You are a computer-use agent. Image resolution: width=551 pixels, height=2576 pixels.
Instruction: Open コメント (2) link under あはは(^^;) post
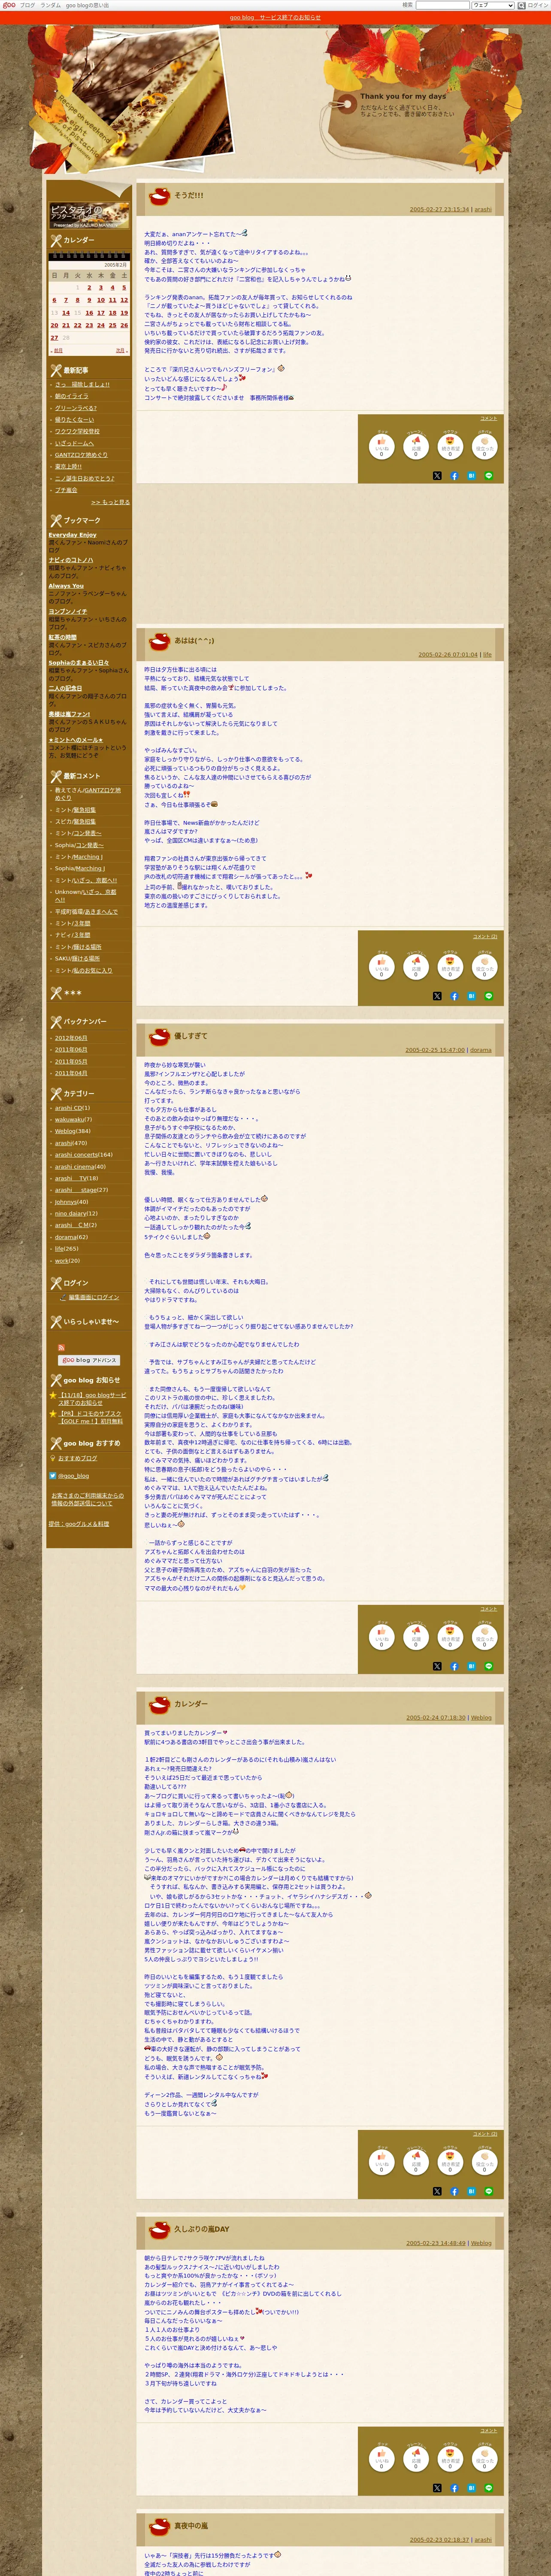[485, 937]
